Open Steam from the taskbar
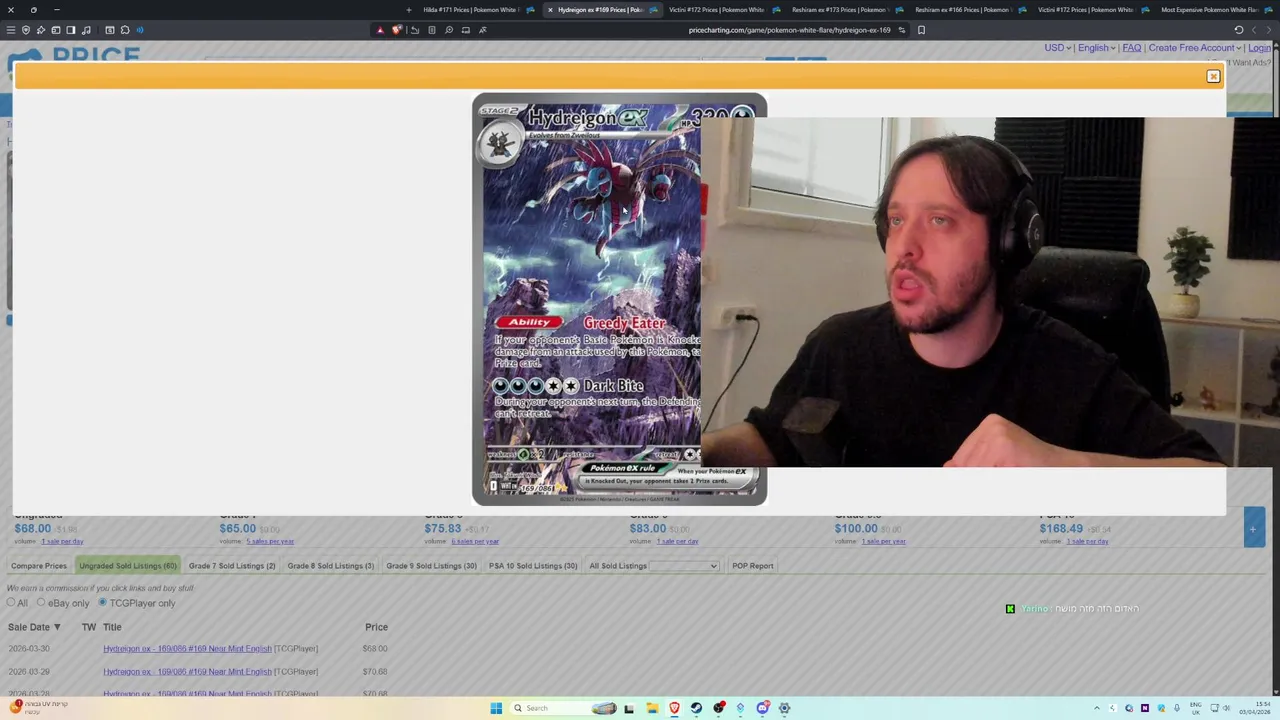 tap(696, 708)
